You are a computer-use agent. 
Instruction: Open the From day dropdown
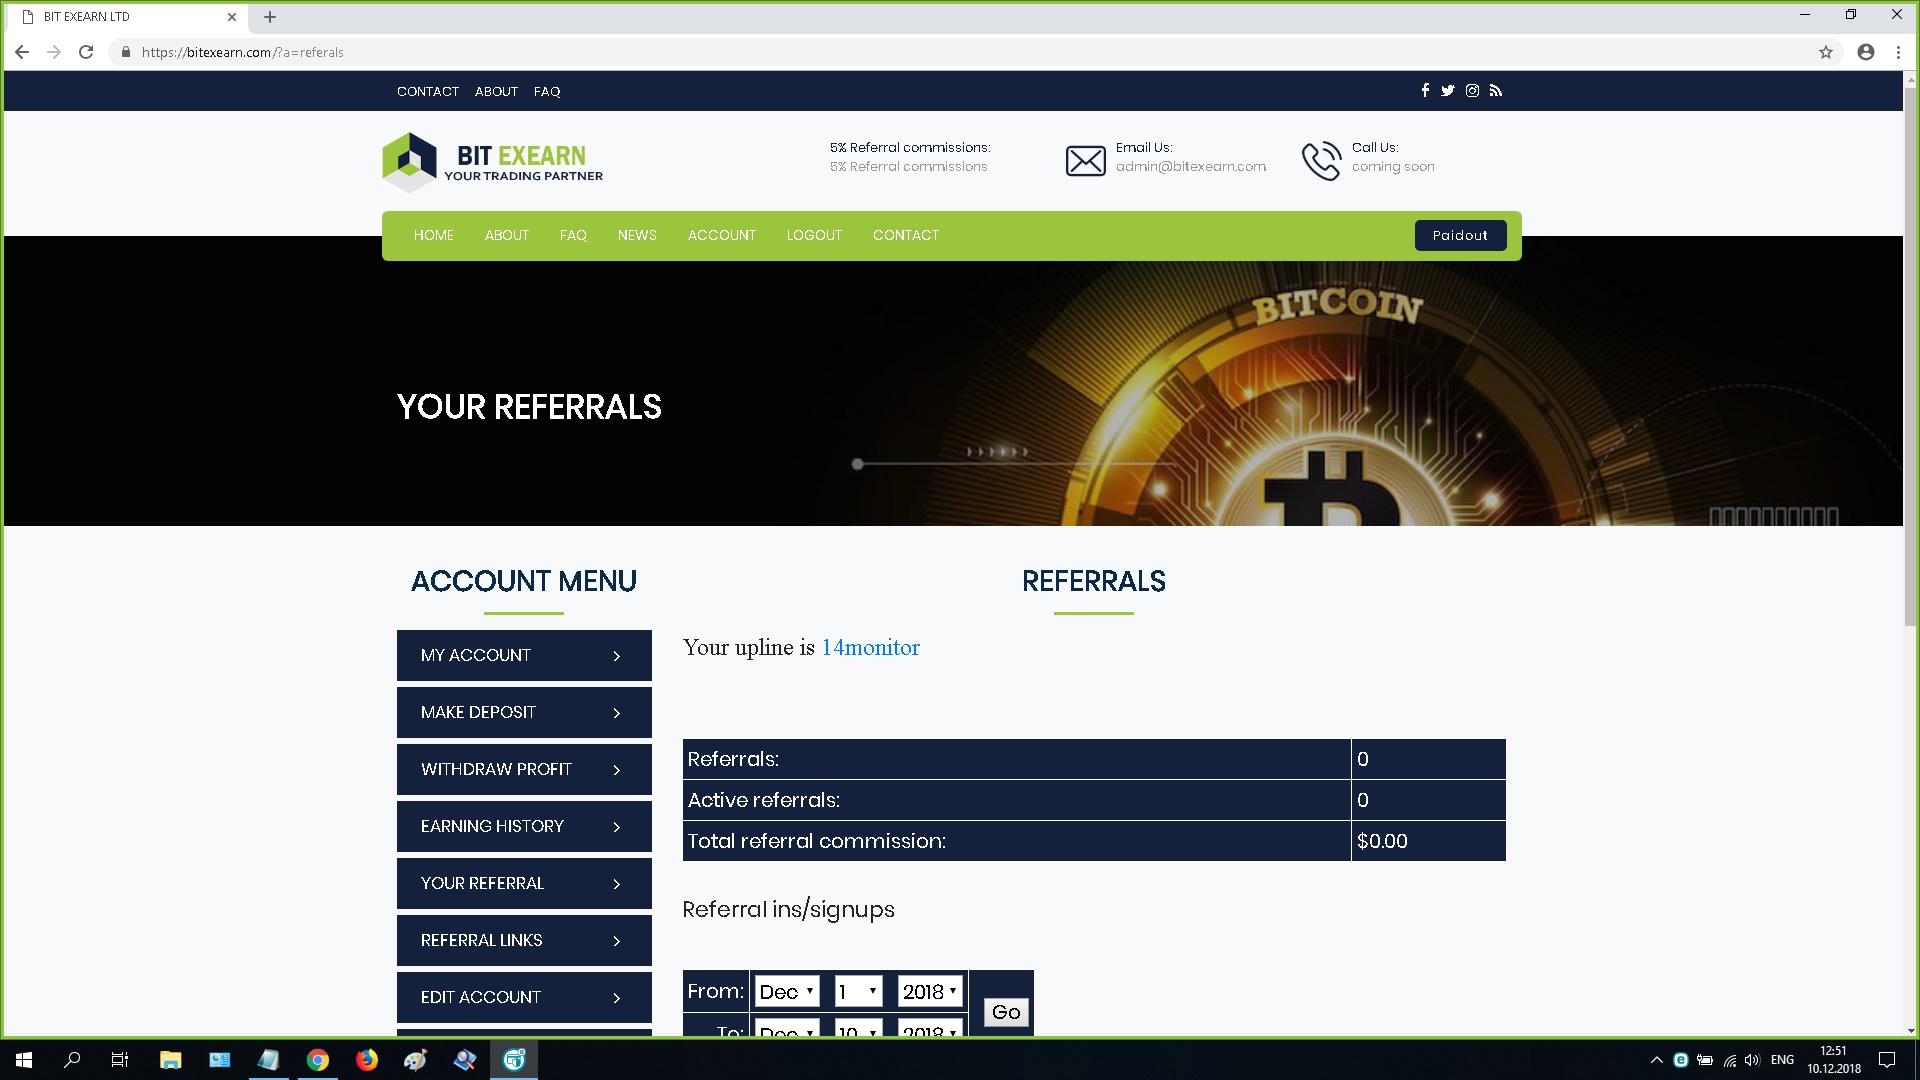click(x=858, y=991)
